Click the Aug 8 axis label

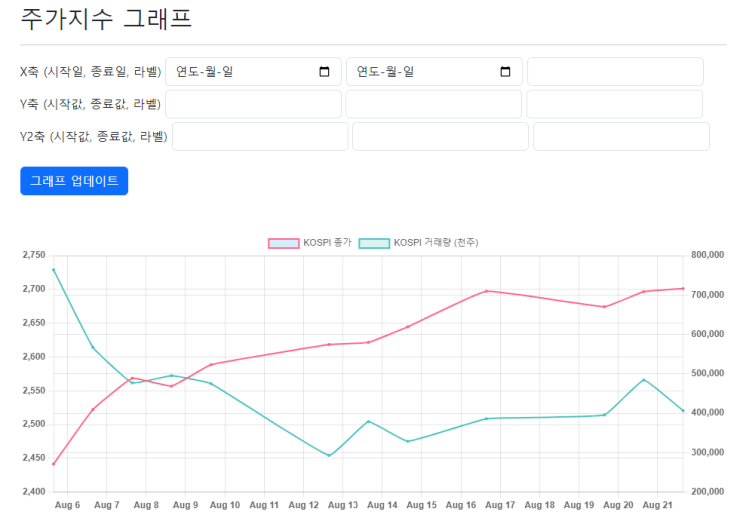click(x=146, y=505)
